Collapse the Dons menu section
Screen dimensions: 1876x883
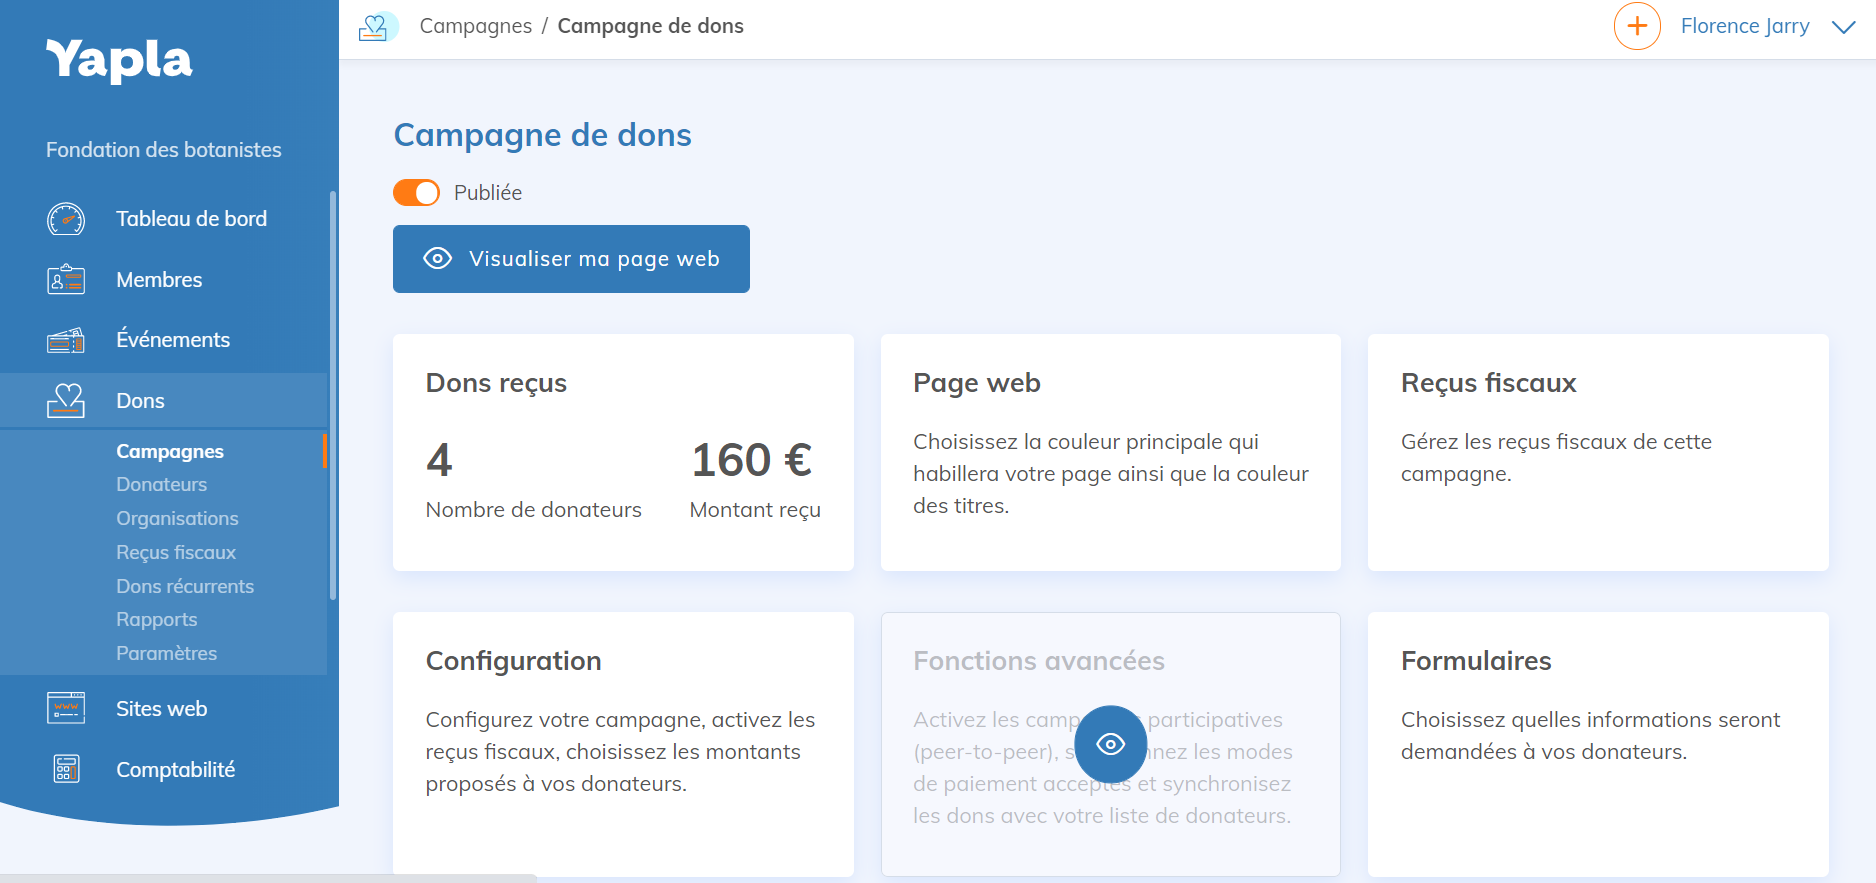click(140, 401)
